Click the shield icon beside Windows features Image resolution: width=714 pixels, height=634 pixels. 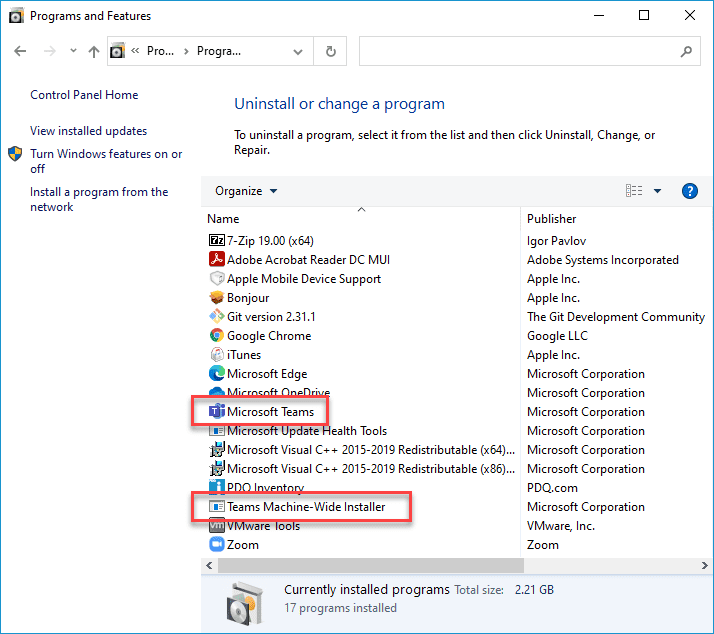coord(15,153)
